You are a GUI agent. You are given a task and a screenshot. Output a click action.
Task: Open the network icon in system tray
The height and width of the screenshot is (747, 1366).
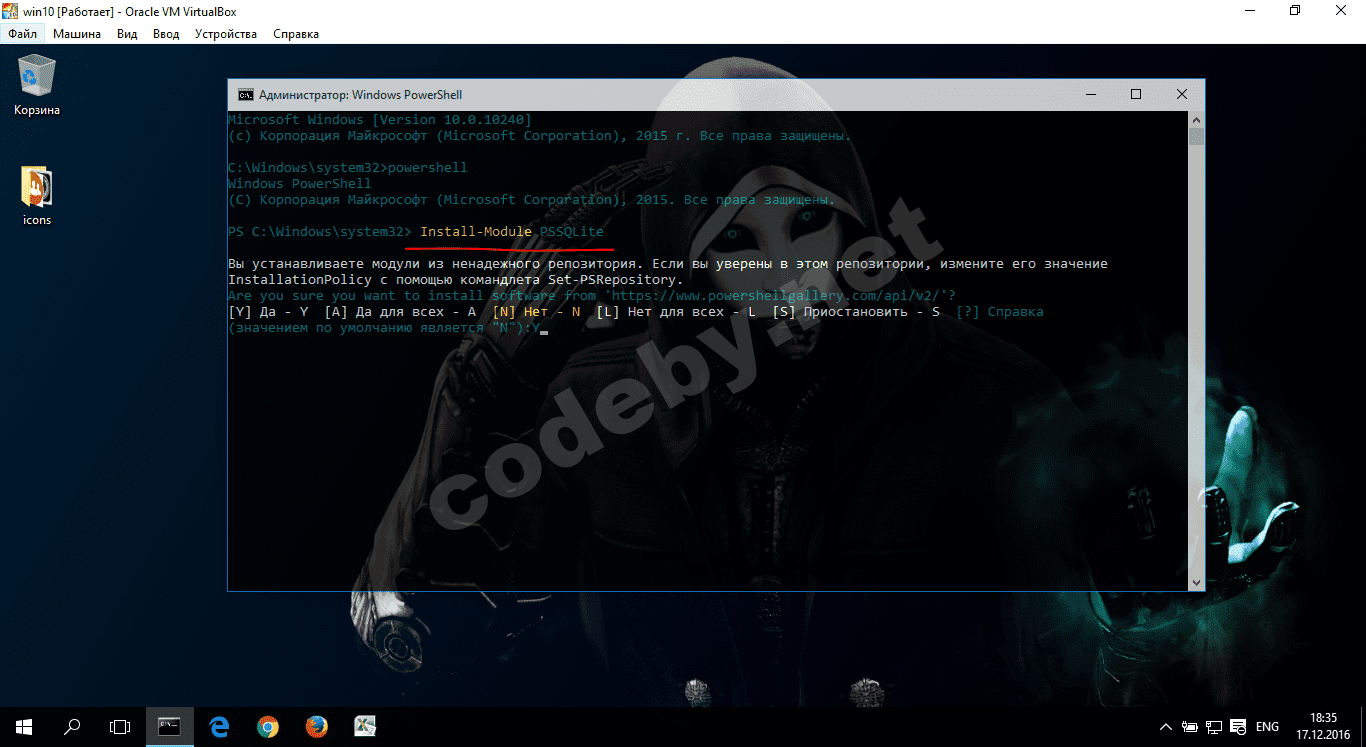[1215, 727]
